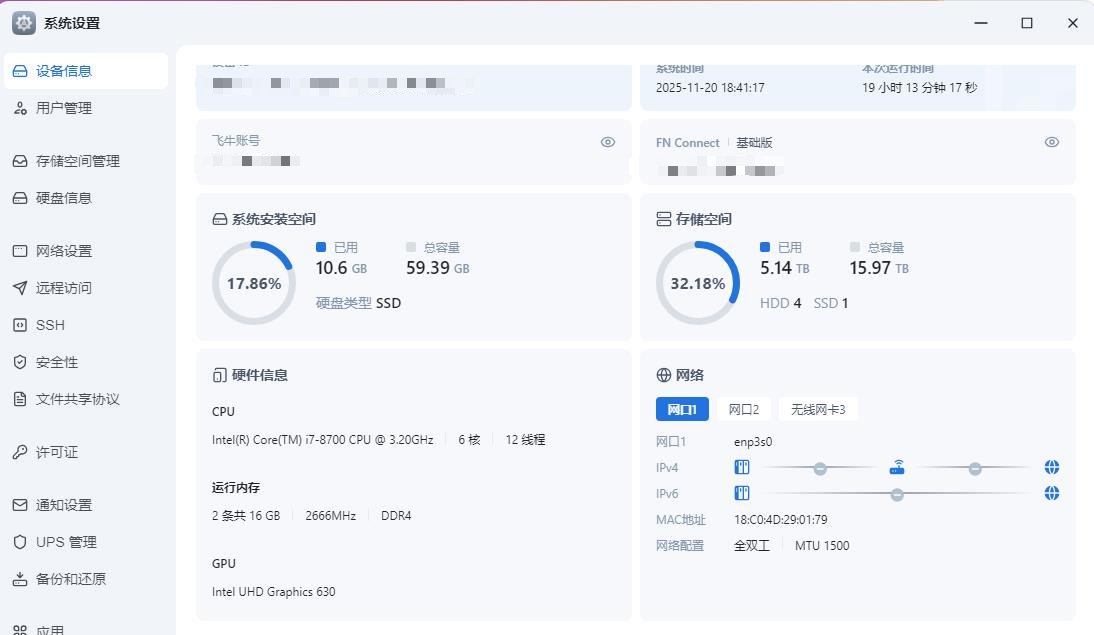Select the 备份和还原 icon
Screen dimensions: 1094x635
click(x=21, y=579)
